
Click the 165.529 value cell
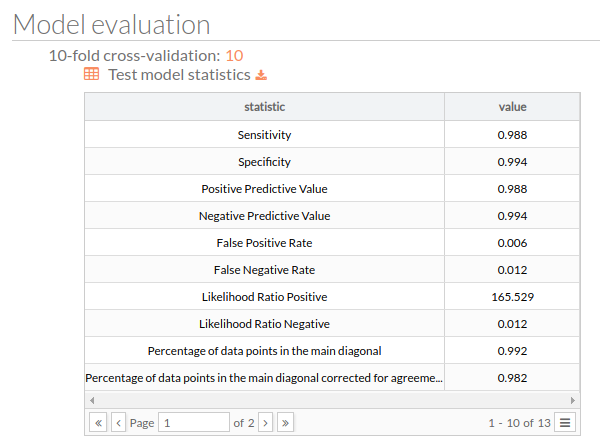(512, 297)
